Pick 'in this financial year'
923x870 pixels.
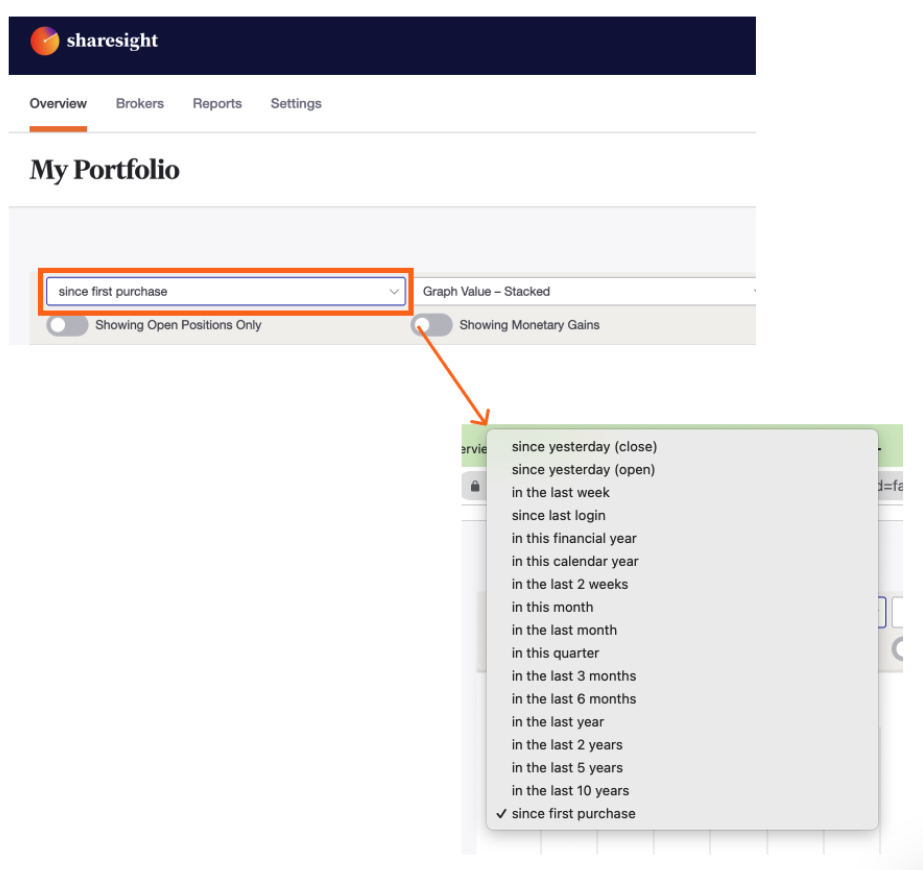682,539
